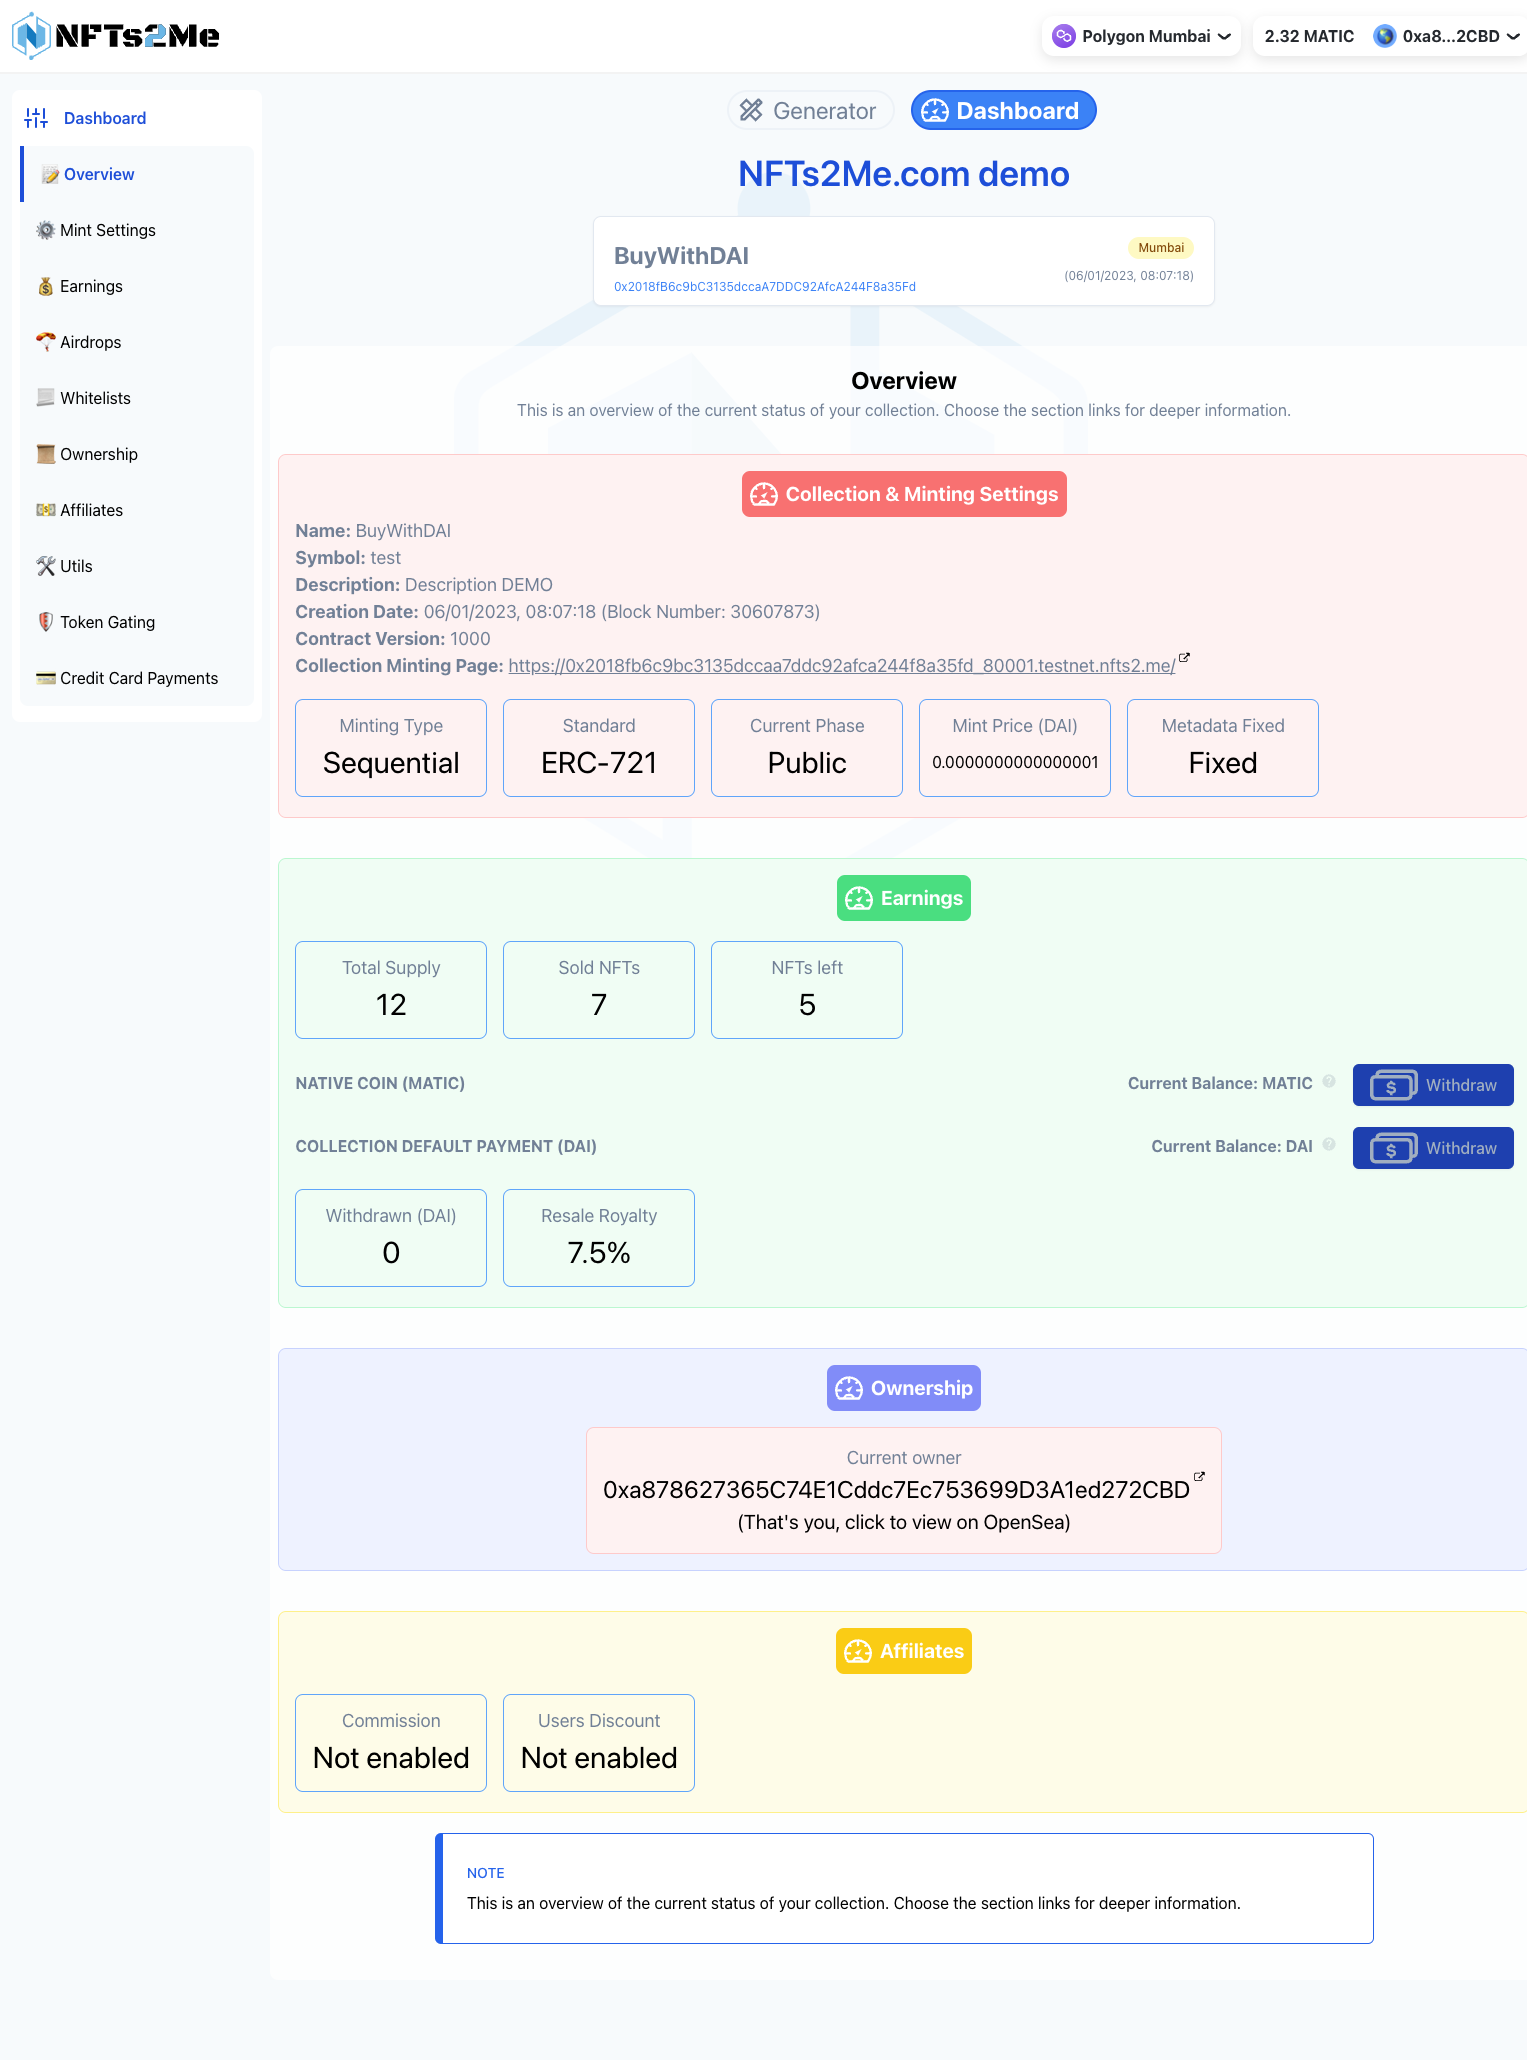This screenshot has height=2060, width=1527.
Task: Click the help icon beside MATIC balance
Action: [1329, 1082]
